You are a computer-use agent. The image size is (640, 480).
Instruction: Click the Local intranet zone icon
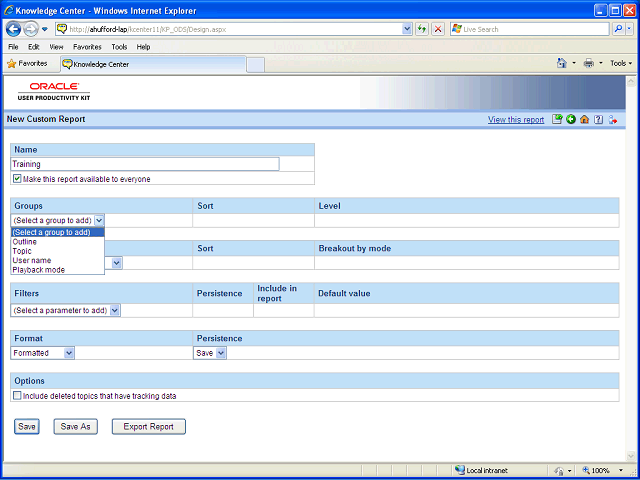coord(460,470)
